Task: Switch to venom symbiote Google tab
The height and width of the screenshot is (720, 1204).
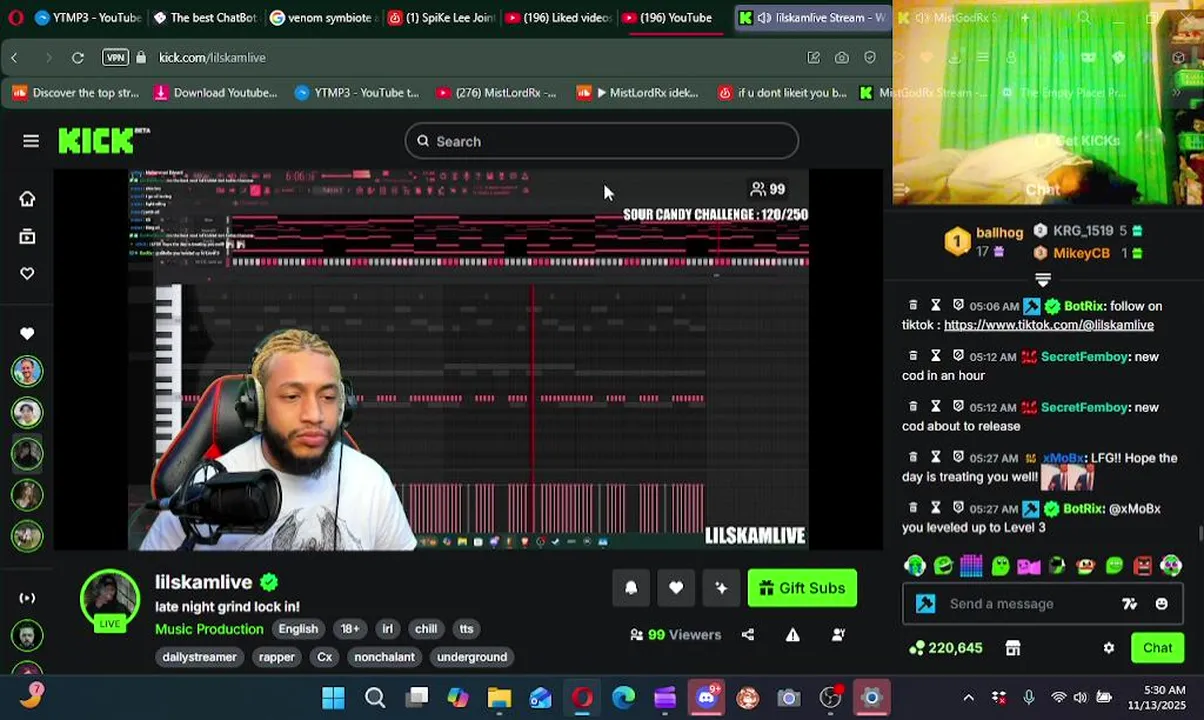Action: 323,17
